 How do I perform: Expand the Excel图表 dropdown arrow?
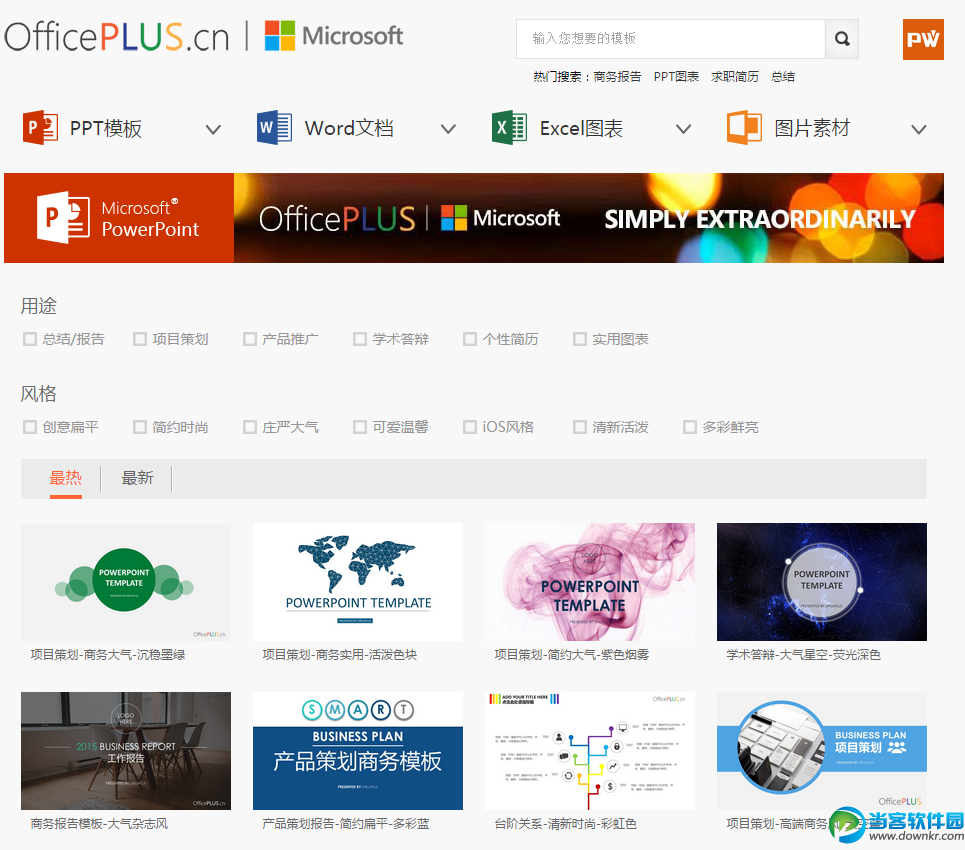[x=683, y=129]
